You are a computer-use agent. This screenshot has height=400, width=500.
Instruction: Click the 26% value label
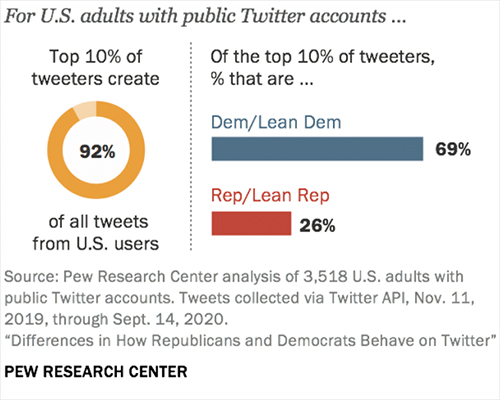click(x=317, y=226)
